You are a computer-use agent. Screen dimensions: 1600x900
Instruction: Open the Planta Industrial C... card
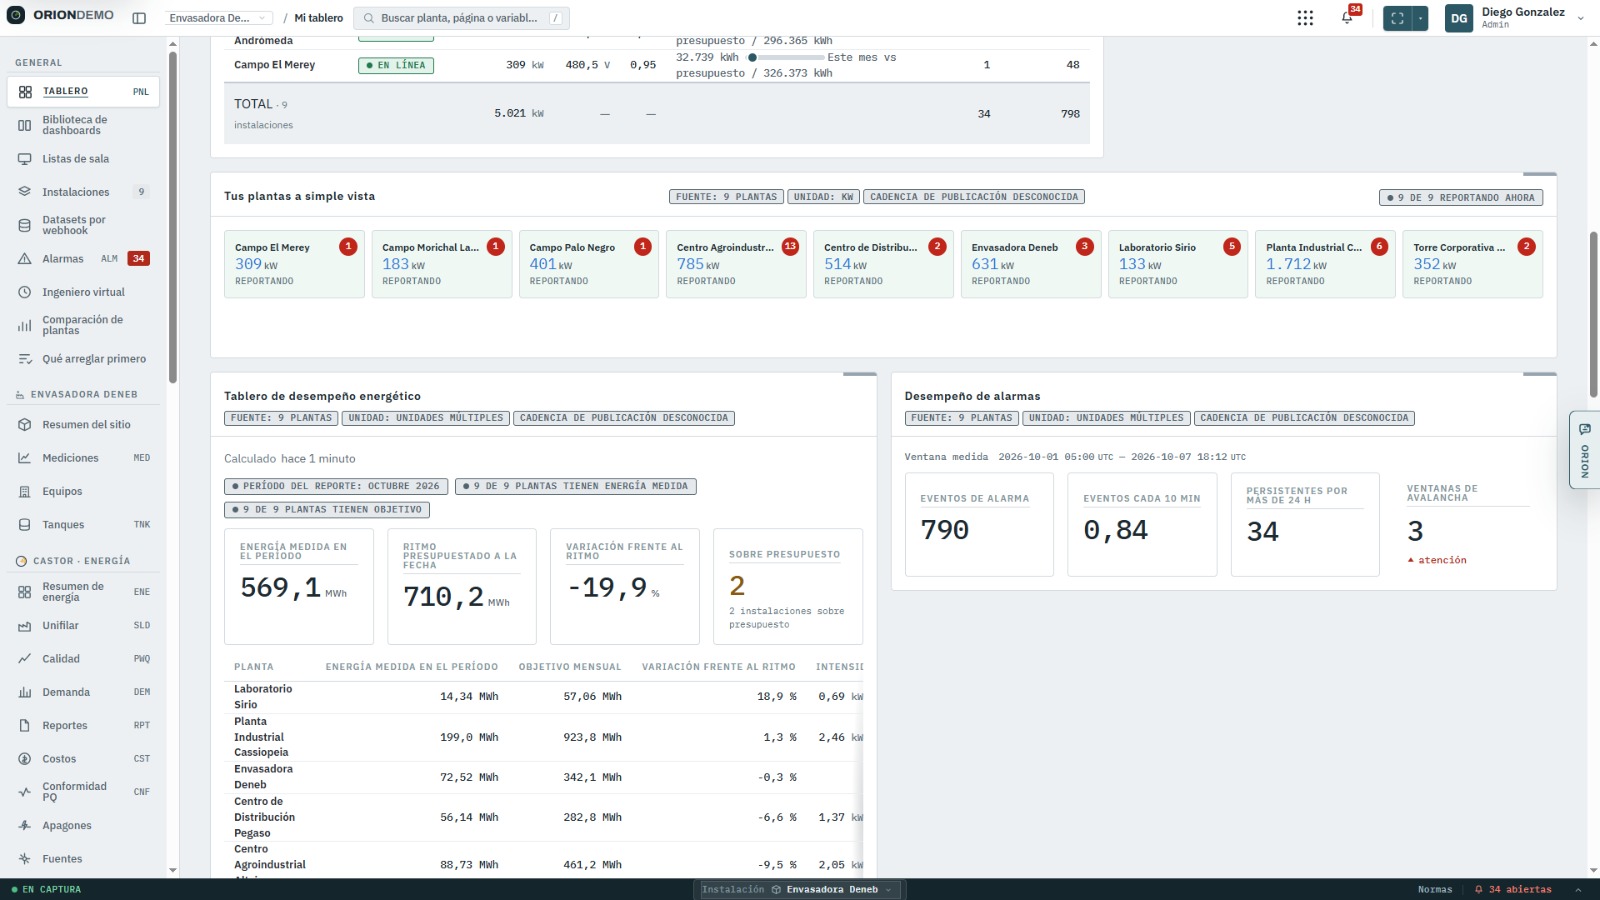click(1325, 263)
